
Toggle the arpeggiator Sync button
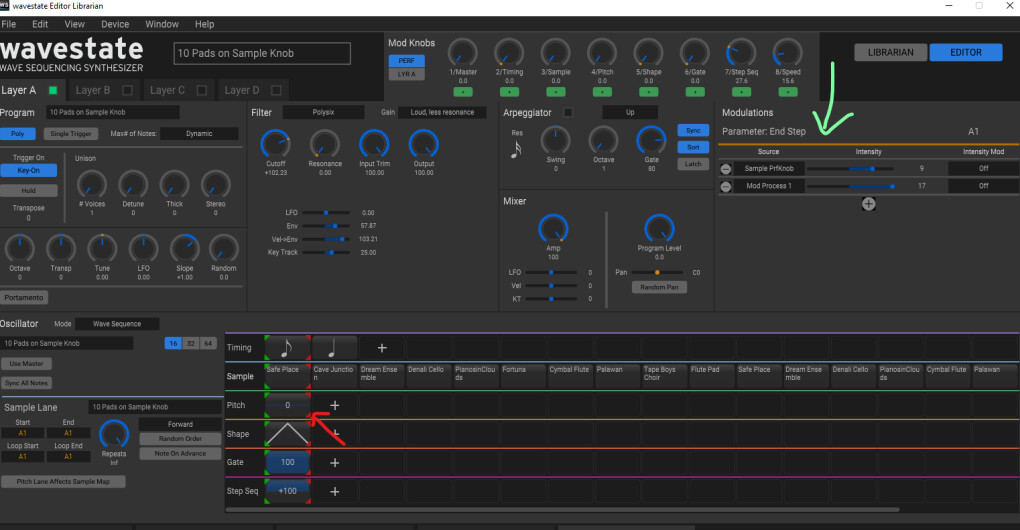click(693, 130)
